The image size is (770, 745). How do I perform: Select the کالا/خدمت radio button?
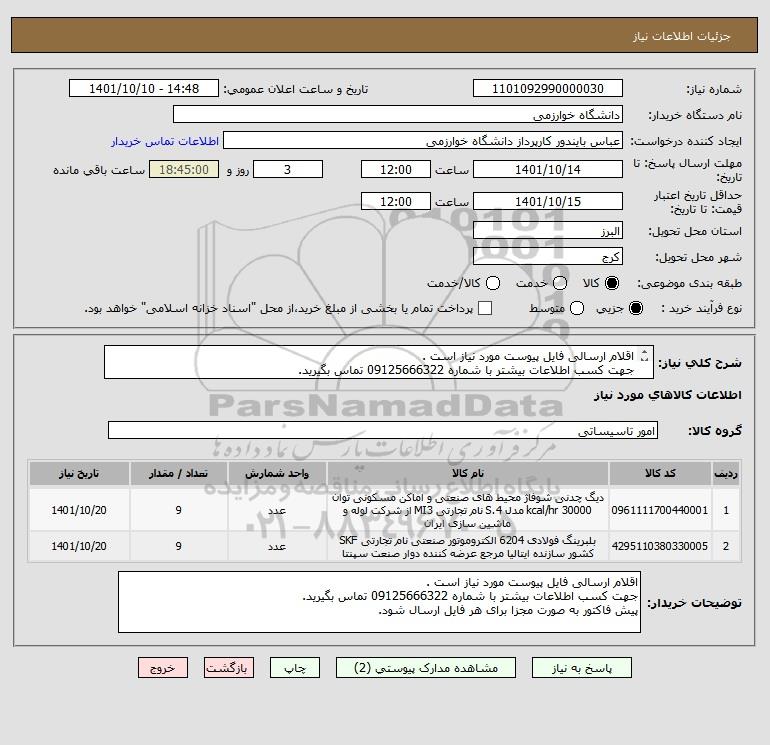tap(493, 283)
